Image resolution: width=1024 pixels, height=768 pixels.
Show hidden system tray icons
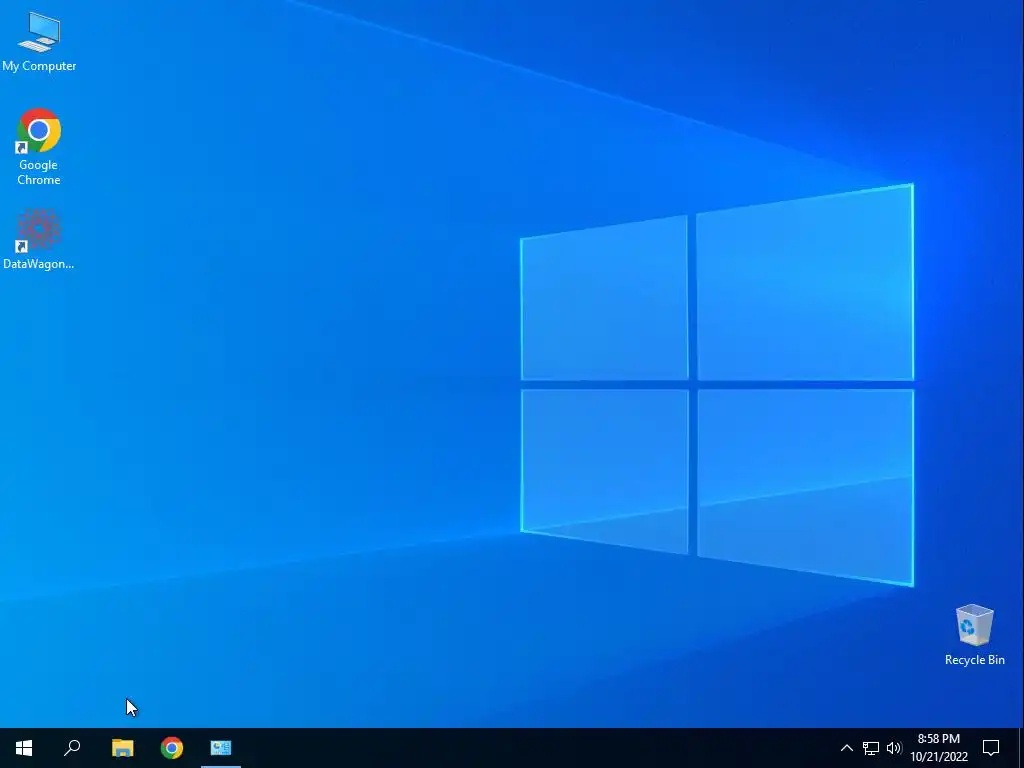click(x=846, y=748)
